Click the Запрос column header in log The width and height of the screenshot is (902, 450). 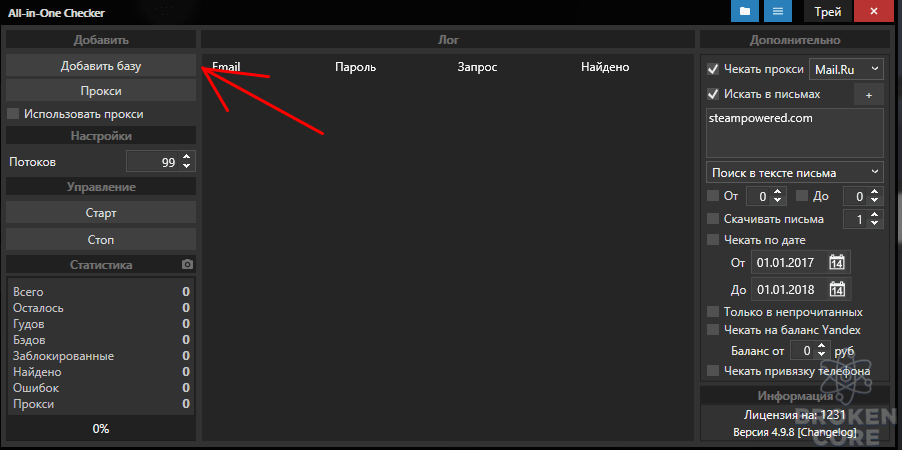[477, 67]
